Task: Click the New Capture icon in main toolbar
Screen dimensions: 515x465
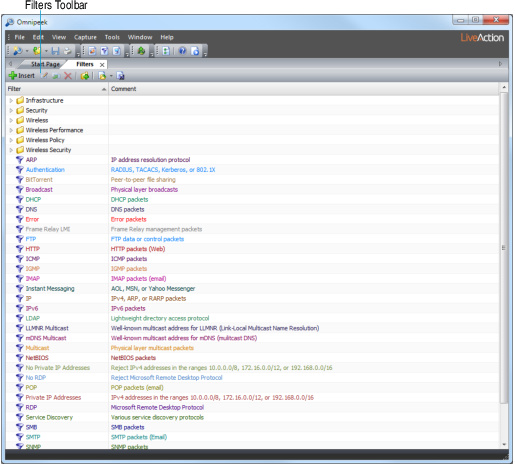Action: coord(17,51)
